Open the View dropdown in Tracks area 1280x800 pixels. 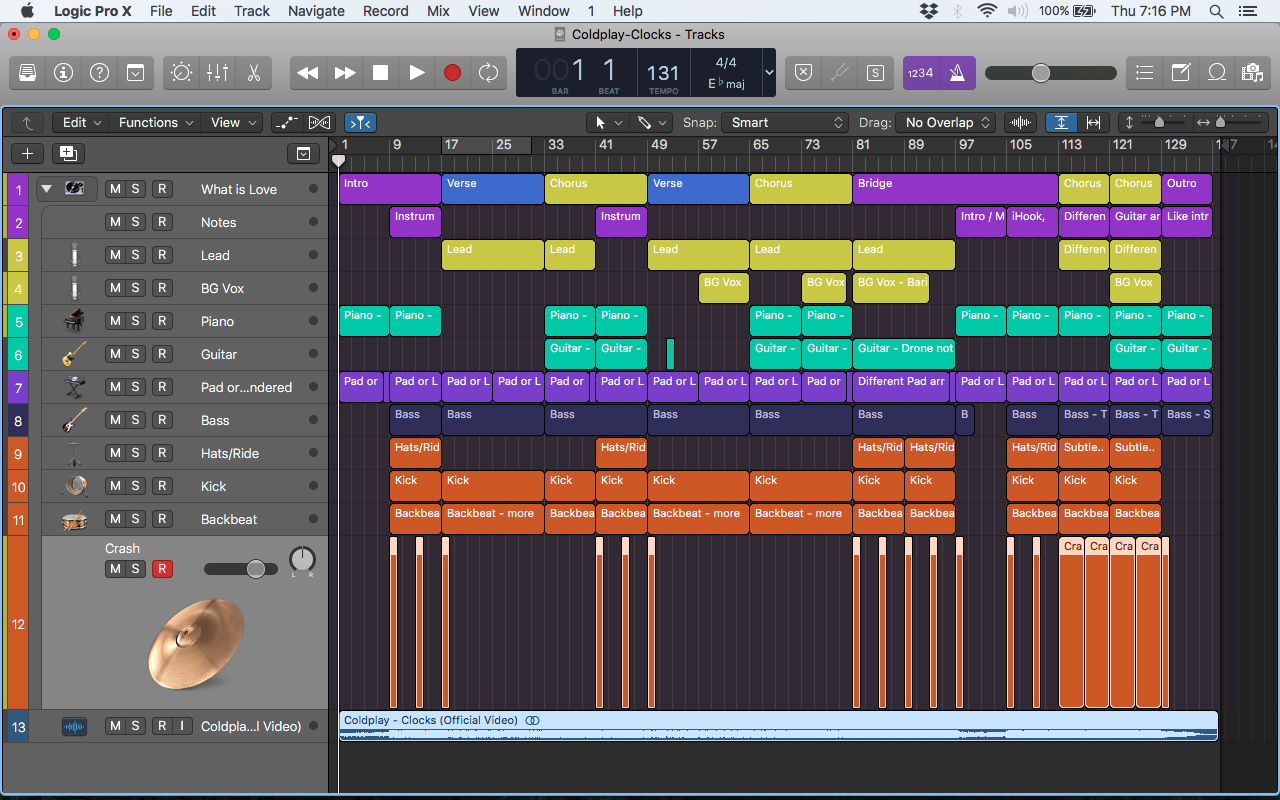pyautogui.click(x=233, y=122)
